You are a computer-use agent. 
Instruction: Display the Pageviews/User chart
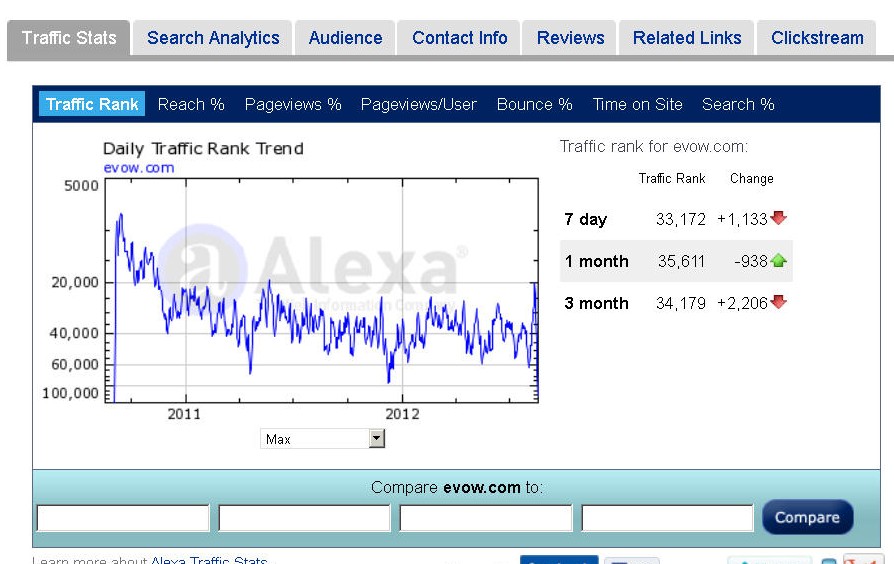click(418, 104)
